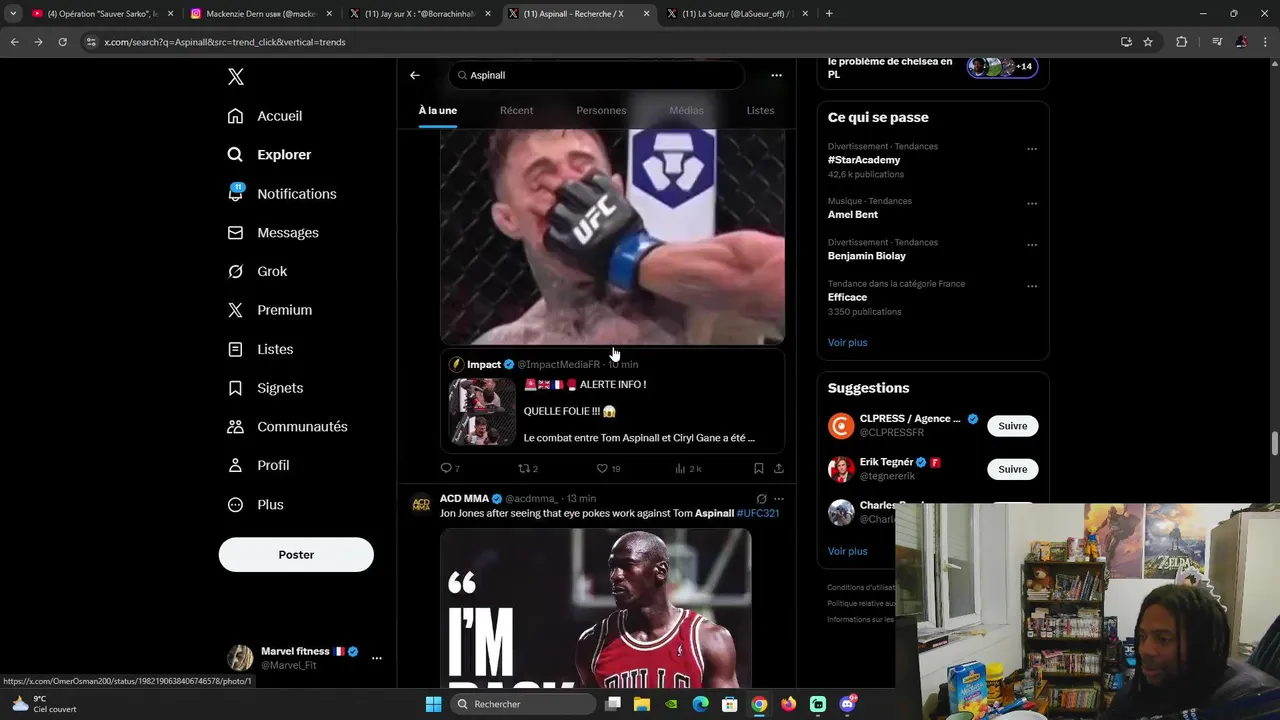Image resolution: width=1280 pixels, height=720 pixels.
Task: Go to Accueil home page
Action: 265,116
